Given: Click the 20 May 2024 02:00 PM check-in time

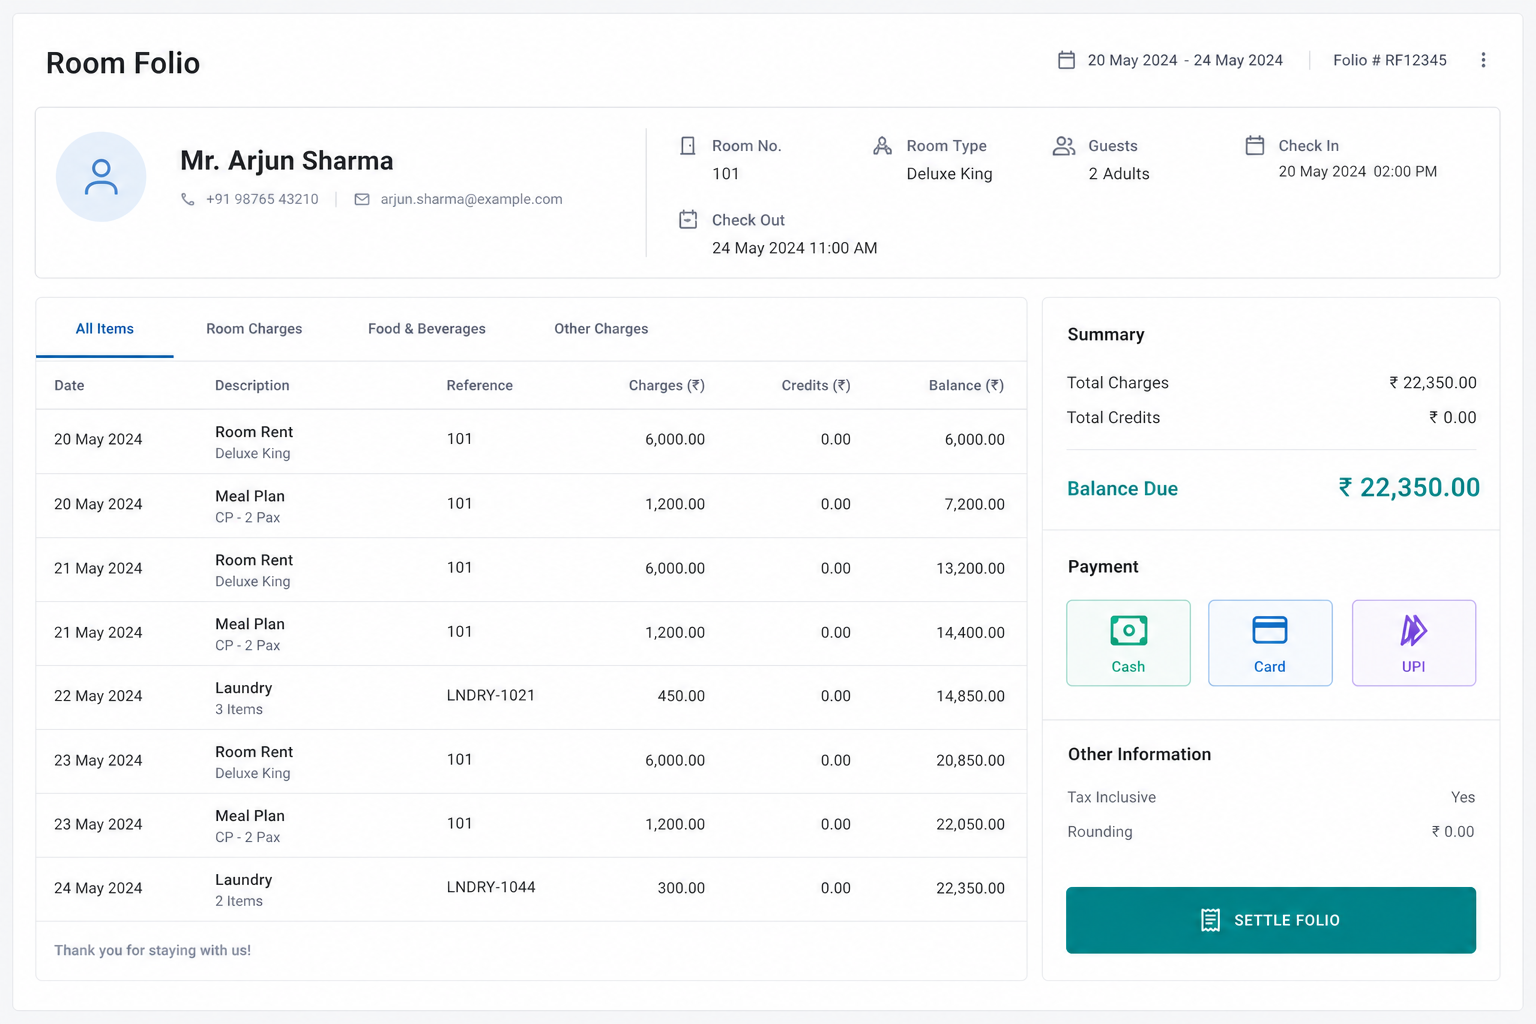Looking at the screenshot, I should 1357,172.
